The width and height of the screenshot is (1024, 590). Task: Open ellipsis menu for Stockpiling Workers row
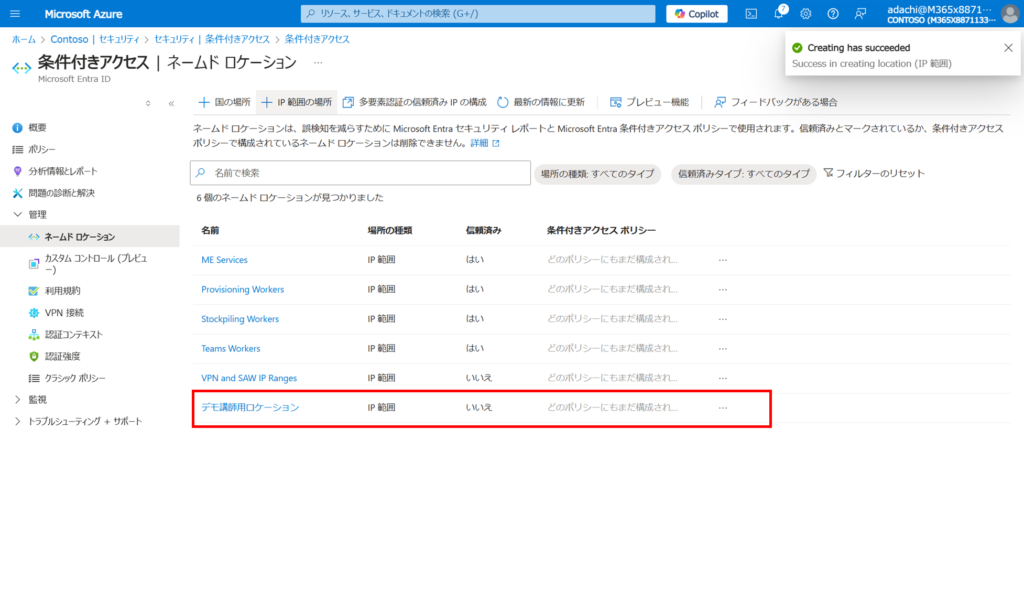coord(723,319)
